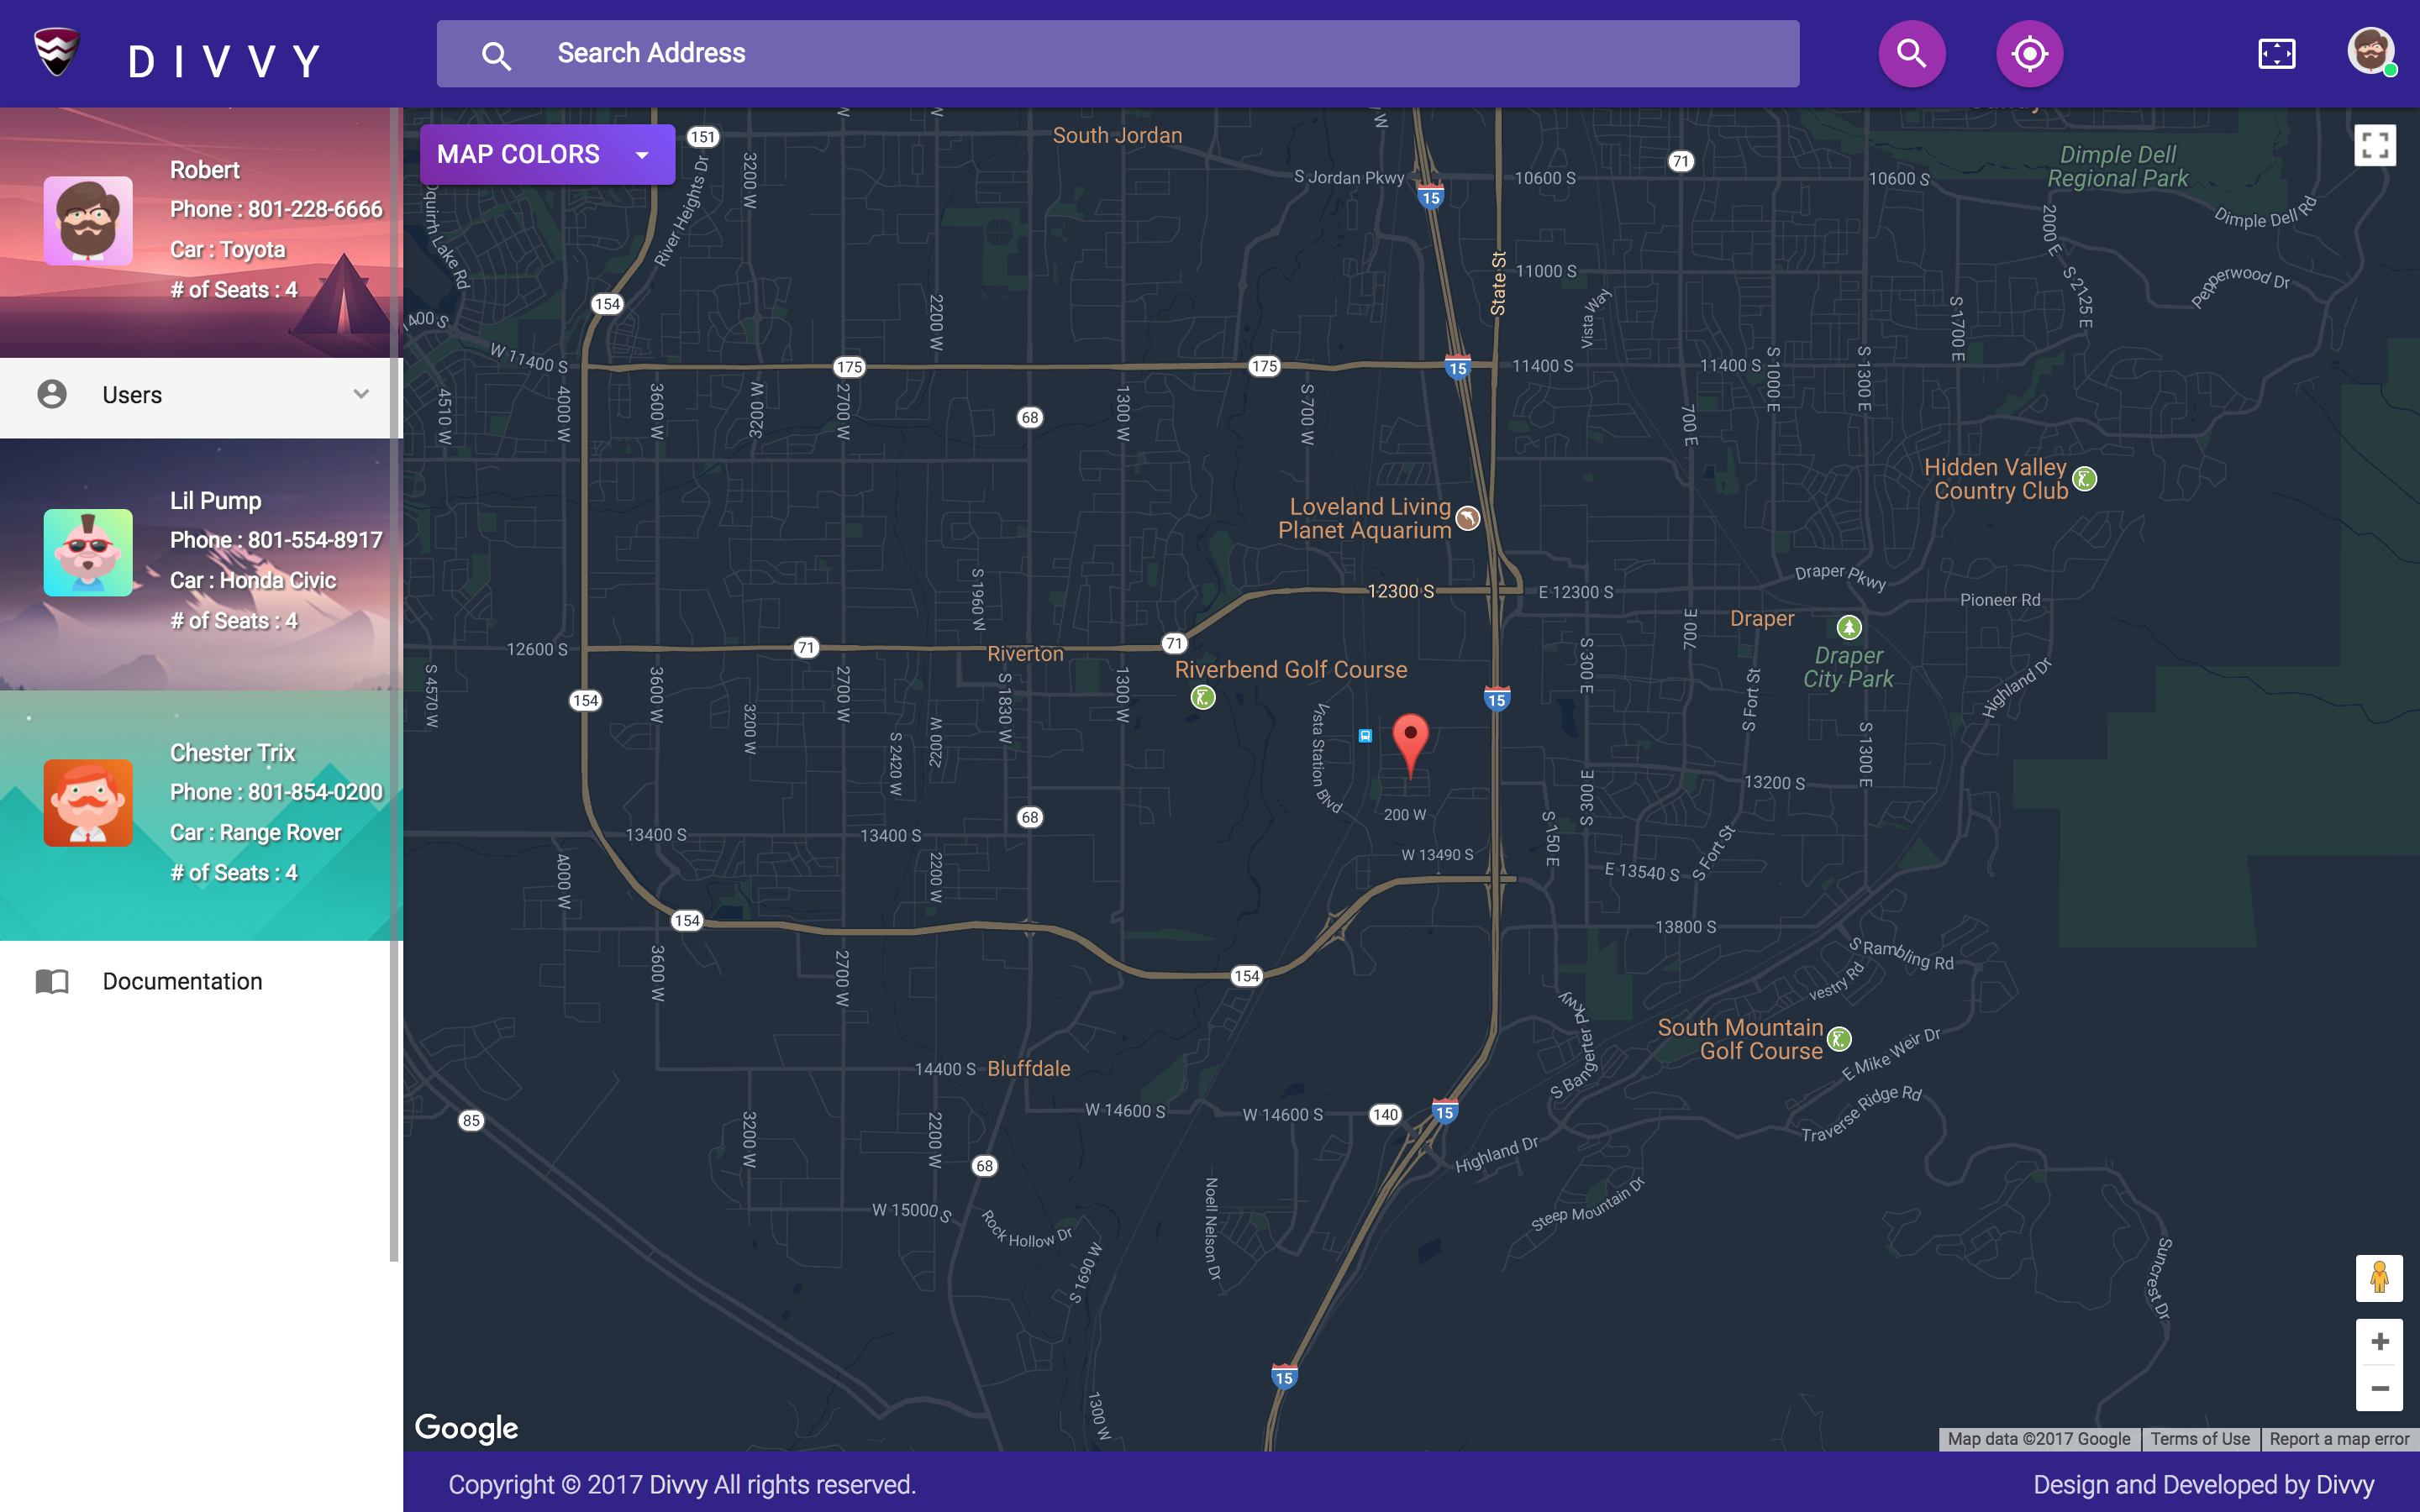The height and width of the screenshot is (1512, 2420).
Task: Toggle map fullscreen view control
Action: click(x=2375, y=146)
